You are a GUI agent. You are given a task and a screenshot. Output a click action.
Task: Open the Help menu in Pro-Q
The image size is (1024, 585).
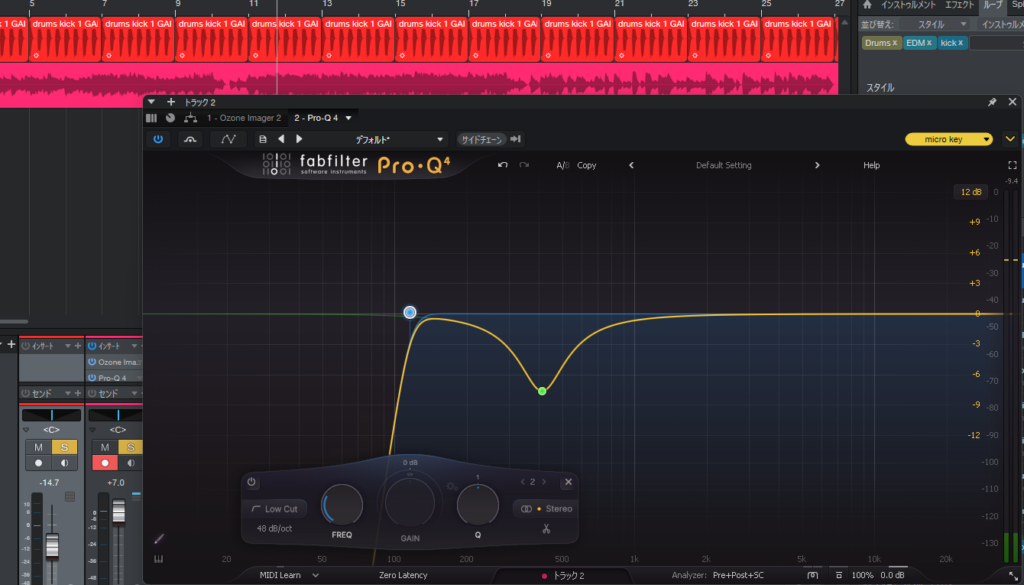tap(872, 165)
